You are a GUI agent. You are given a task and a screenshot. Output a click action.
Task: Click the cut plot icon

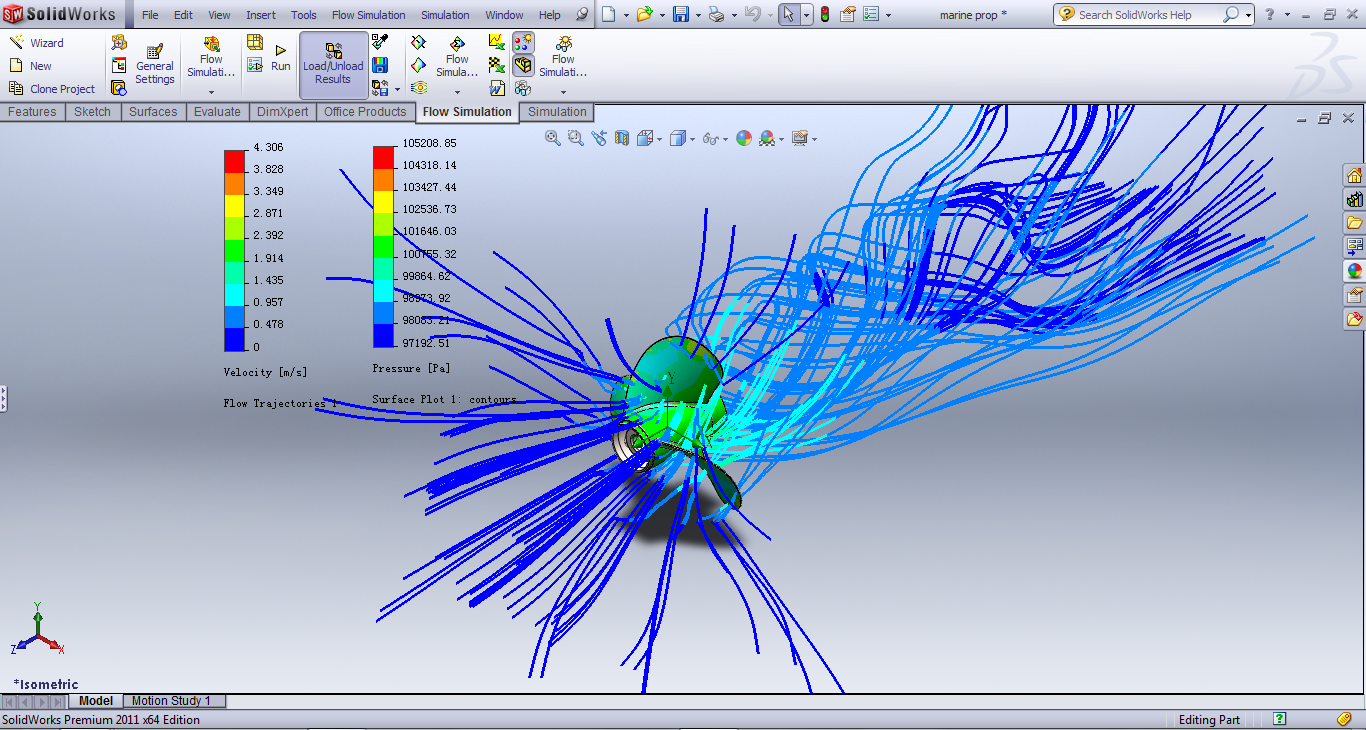419,42
